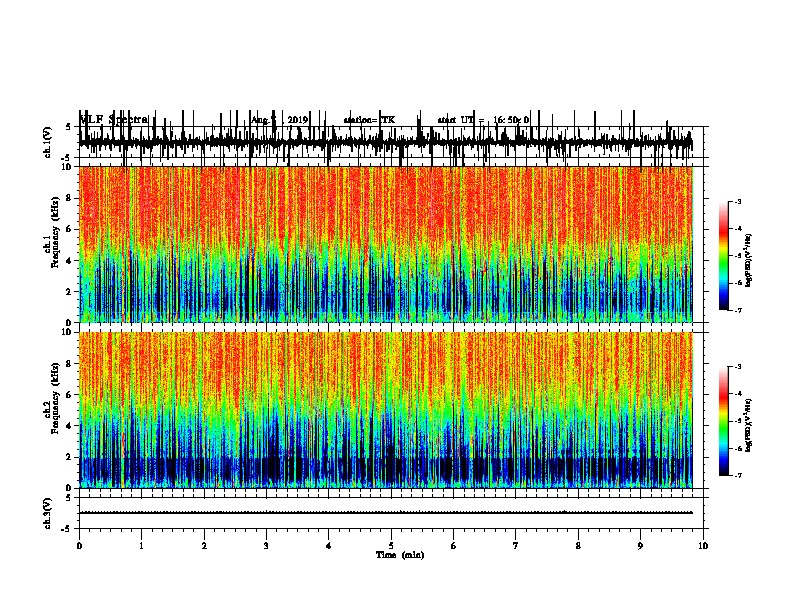Click the 'Time (min)' x-axis label
The height and width of the screenshot is (612, 792).
click(400, 555)
